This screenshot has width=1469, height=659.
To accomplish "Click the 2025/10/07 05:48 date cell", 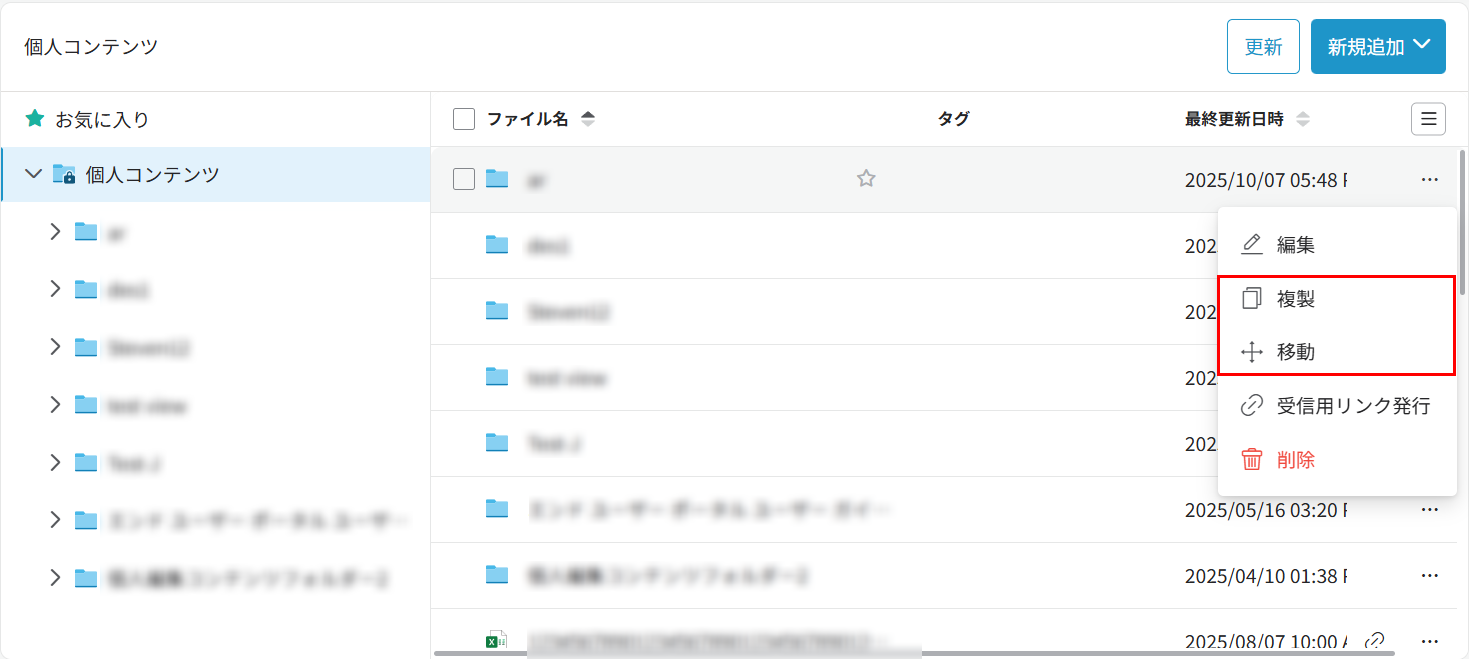I will click(1266, 180).
